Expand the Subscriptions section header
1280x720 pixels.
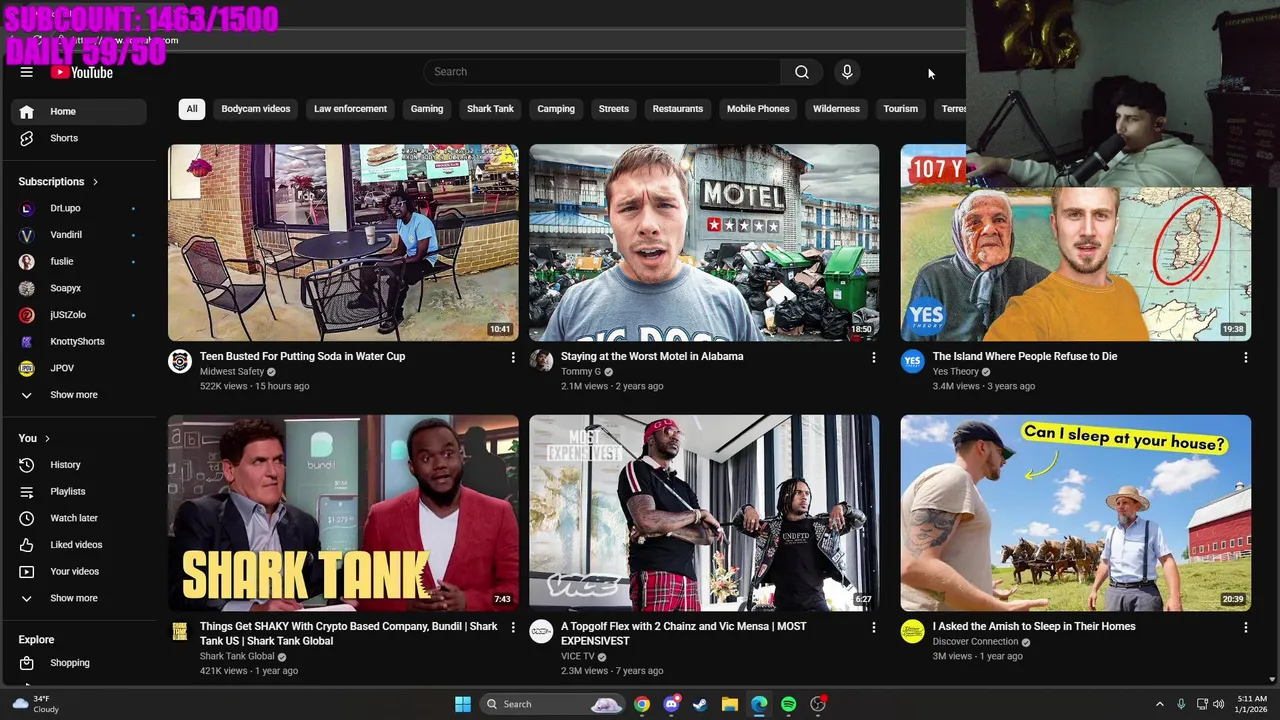tap(58, 181)
